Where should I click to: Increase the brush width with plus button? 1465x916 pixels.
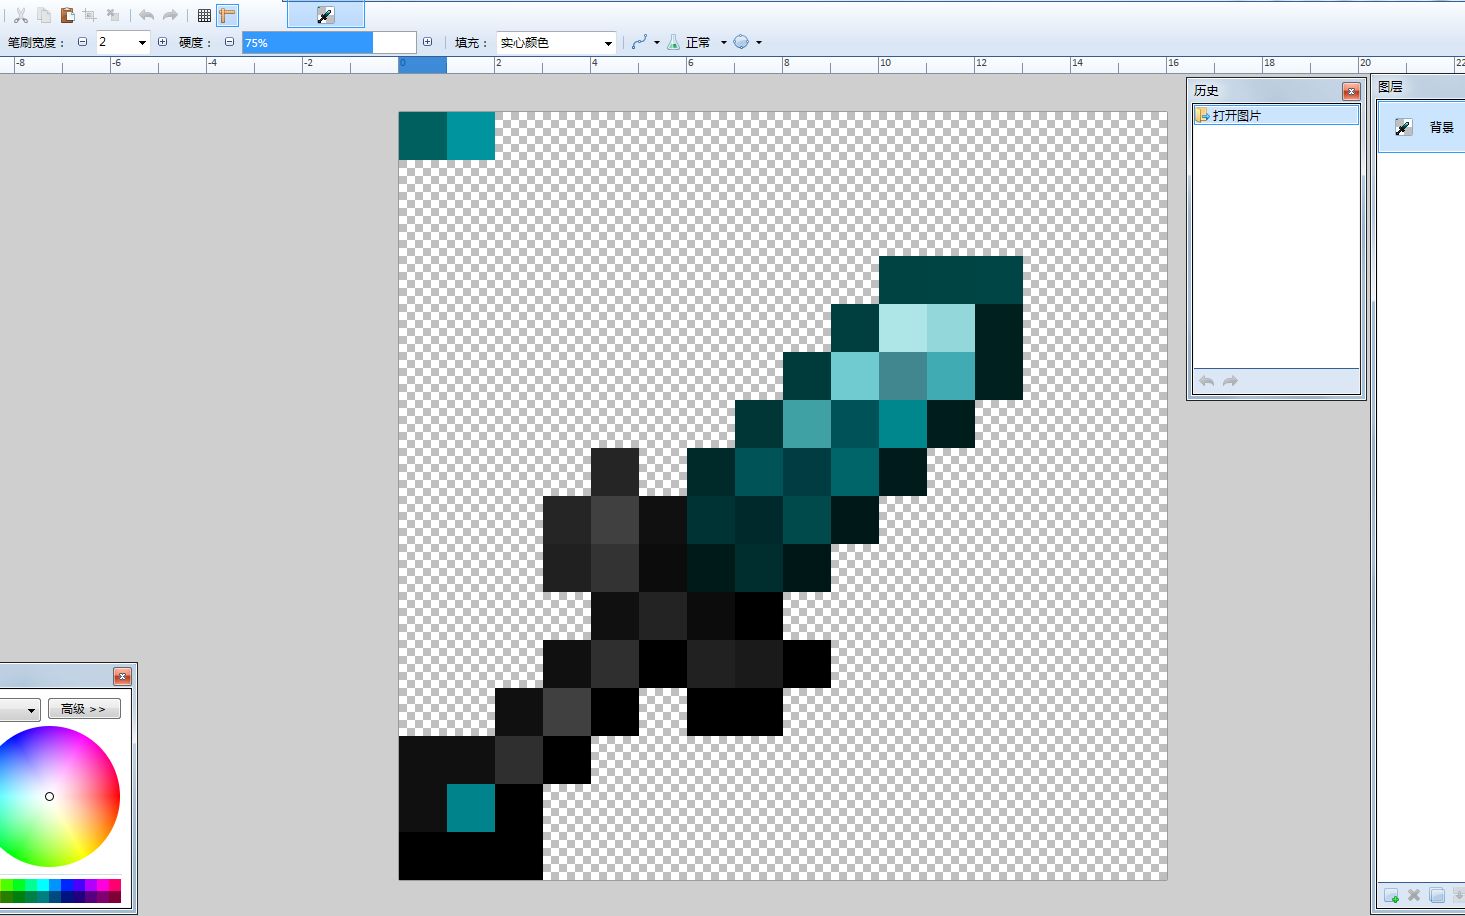(x=162, y=42)
